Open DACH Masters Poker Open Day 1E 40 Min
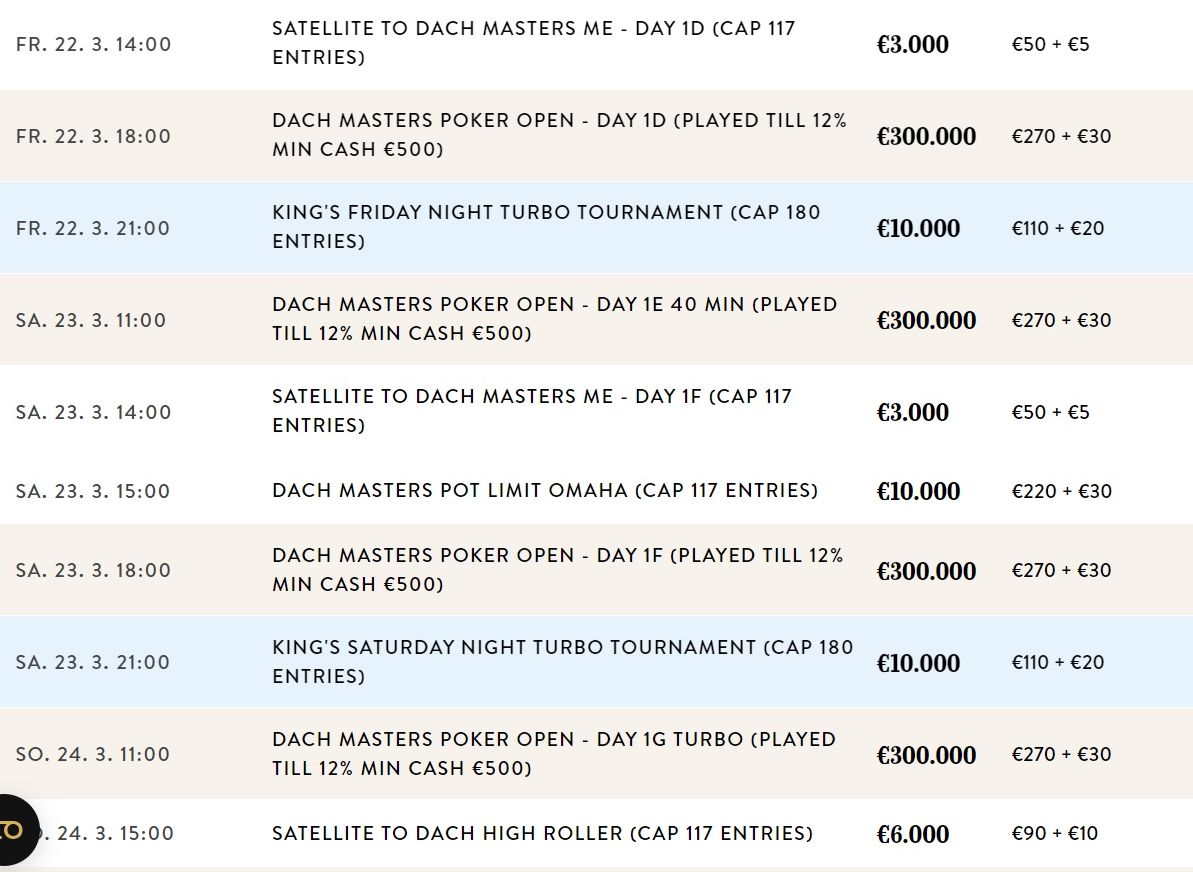The height and width of the screenshot is (872, 1193). point(555,319)
